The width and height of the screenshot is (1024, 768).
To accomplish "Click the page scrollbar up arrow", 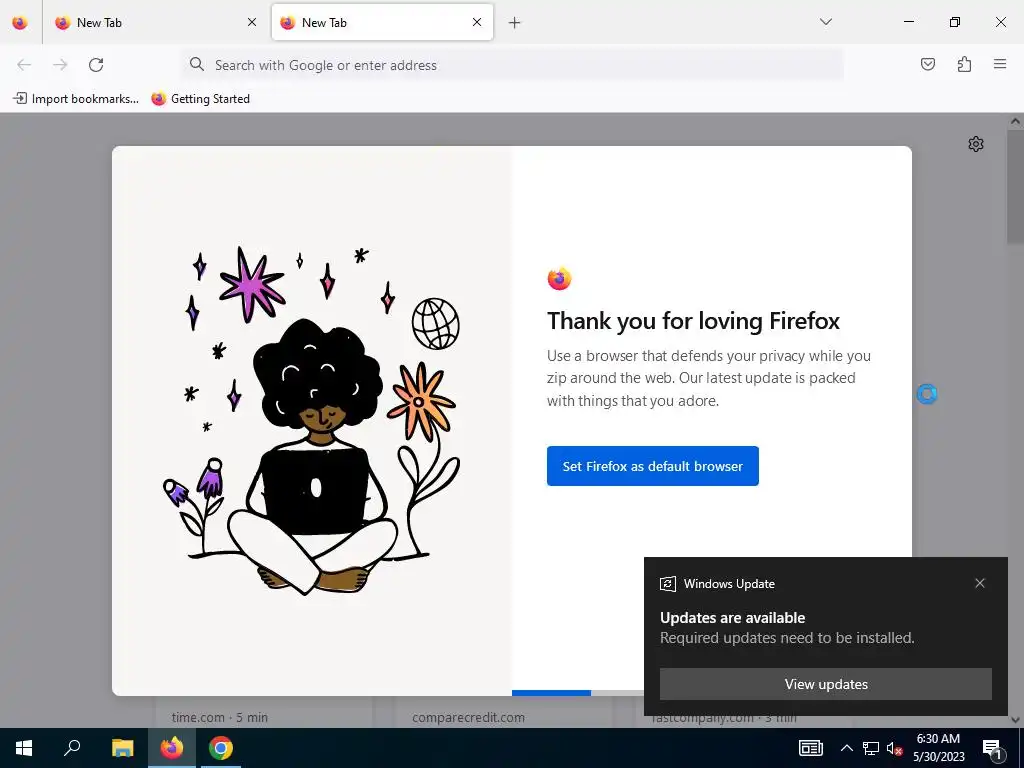I will pos(1015,121).
